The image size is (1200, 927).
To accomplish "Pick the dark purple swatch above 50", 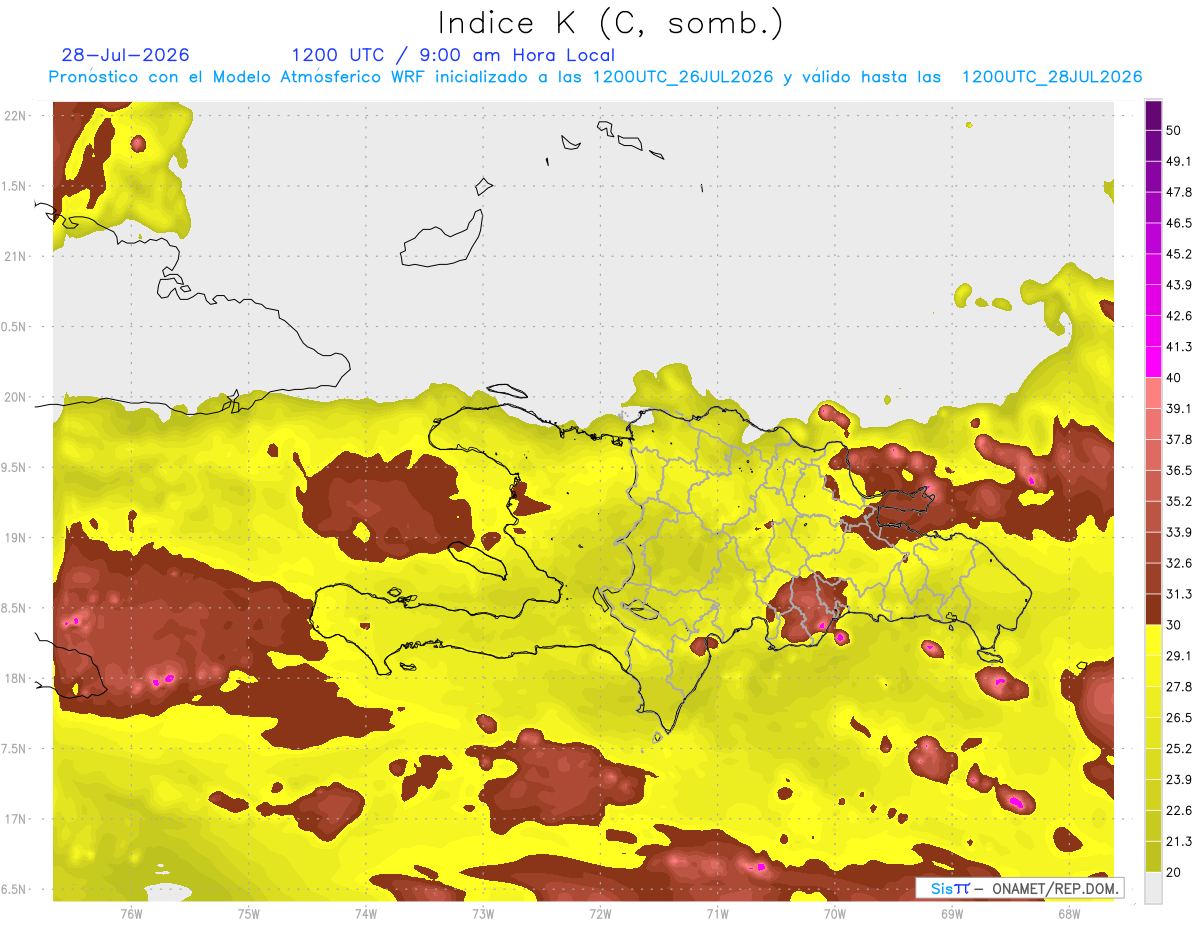I will 1153,115.
